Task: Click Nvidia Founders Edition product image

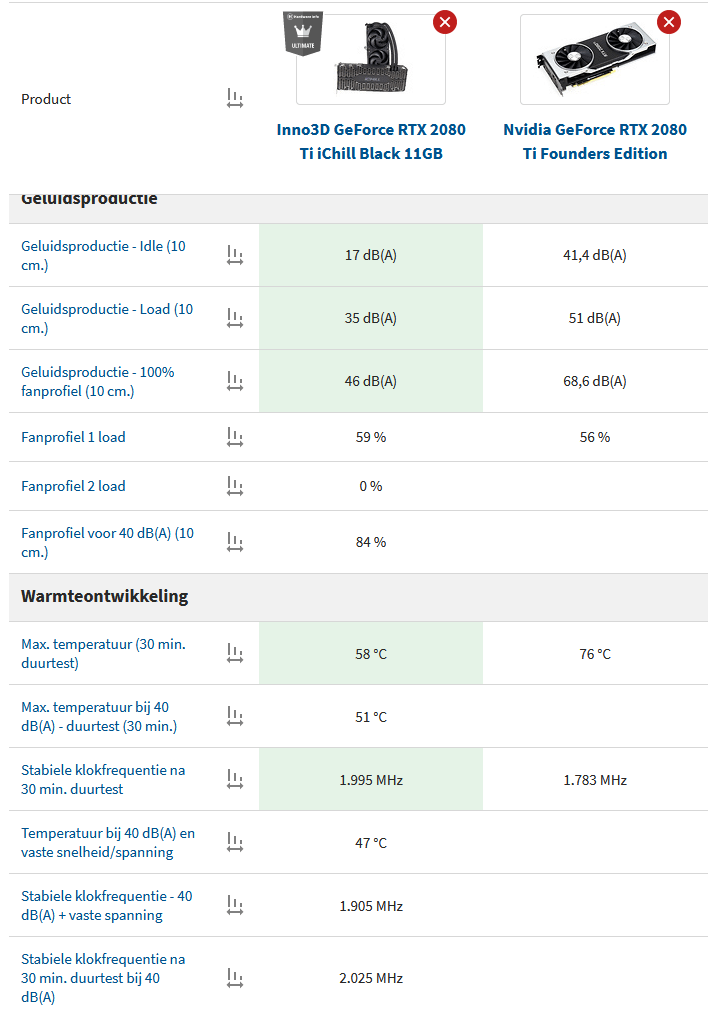Action: tap(595, 60)
